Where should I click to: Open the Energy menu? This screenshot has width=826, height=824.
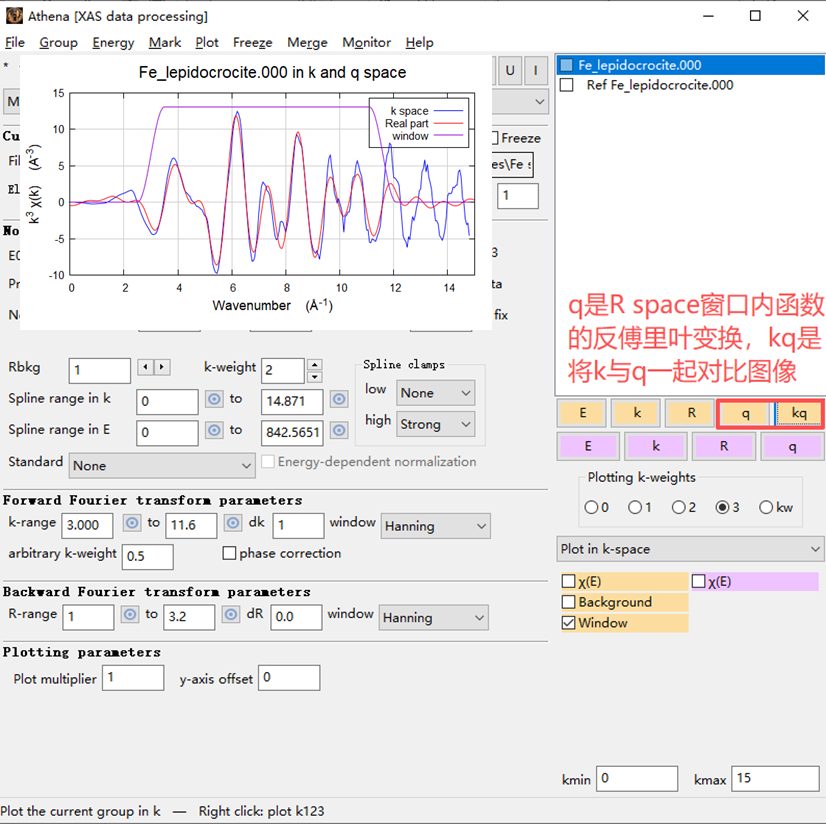click(x=113, y=42)
